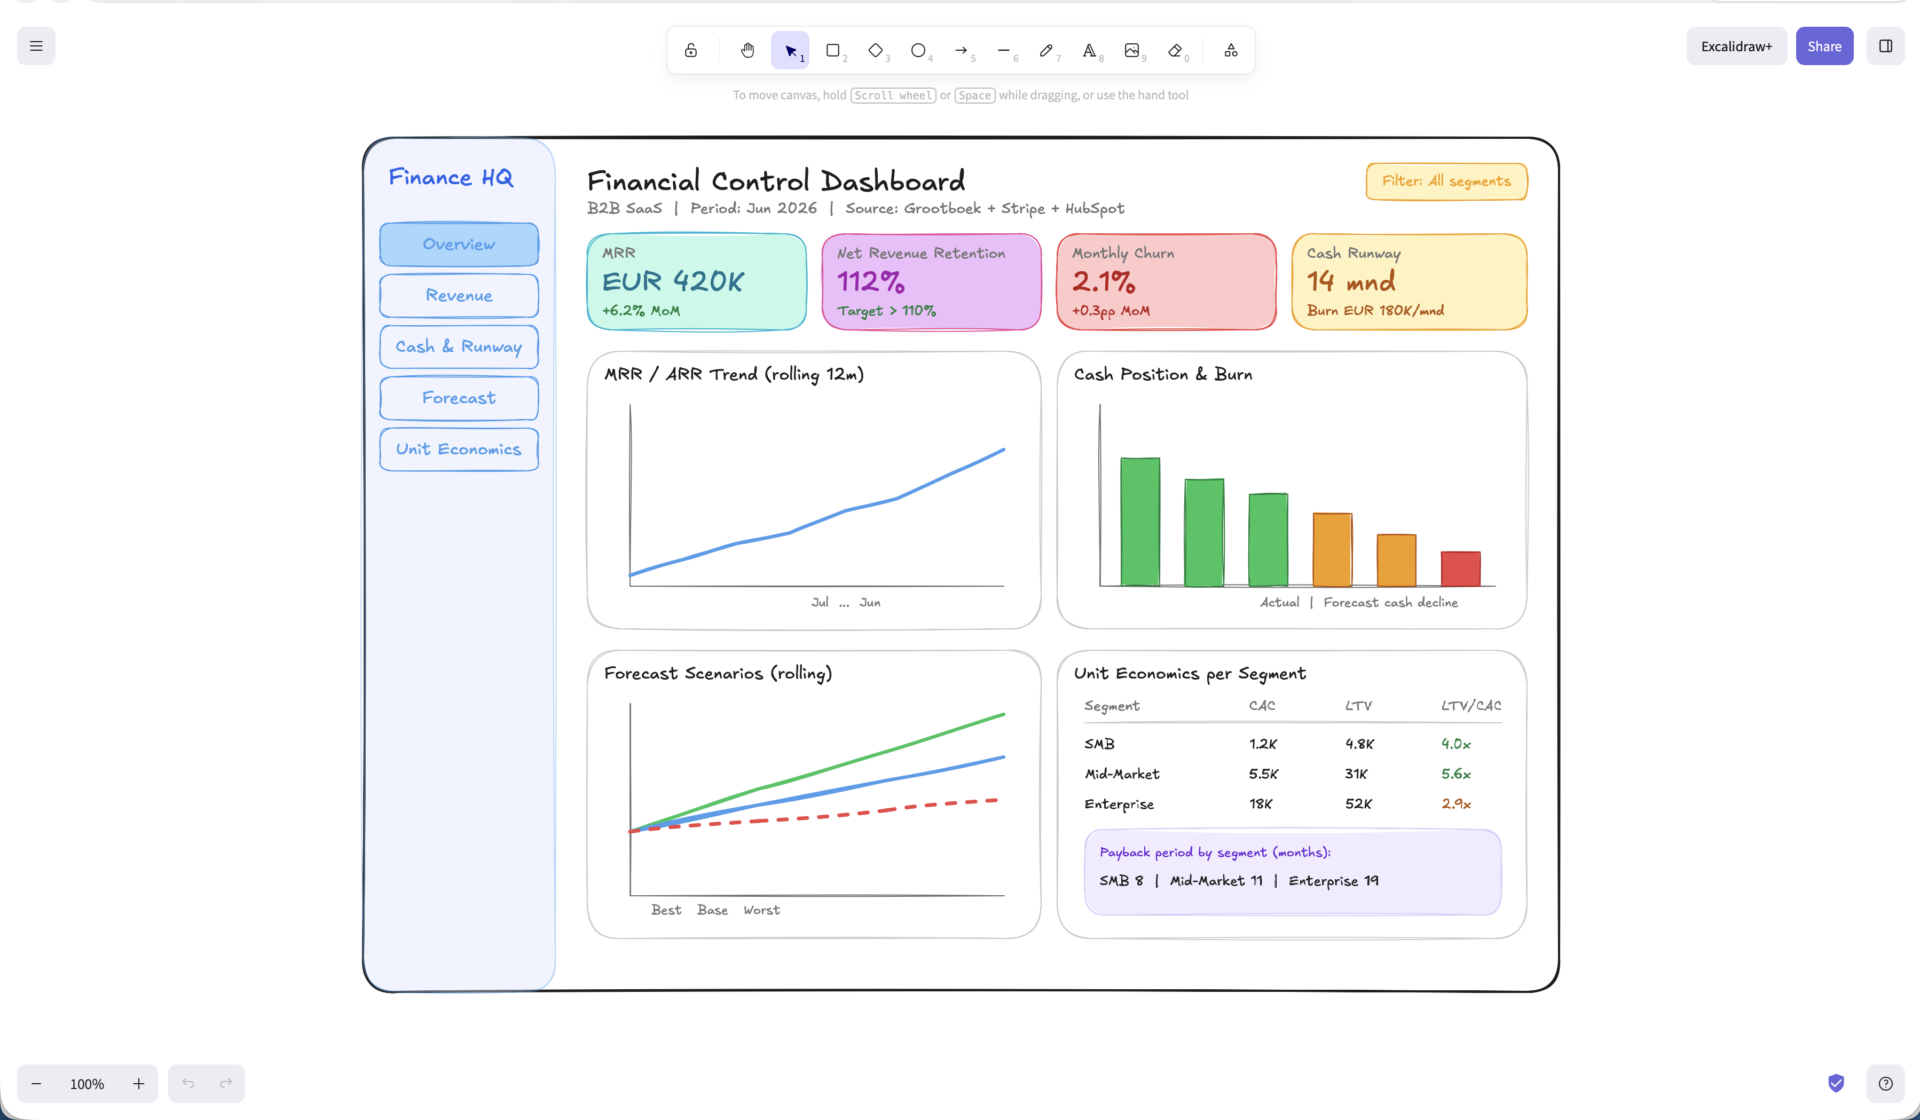Viewport: 1920px width, 1120px height.
Task: Click the Filter: All segments box
Action: point(1446,181)
